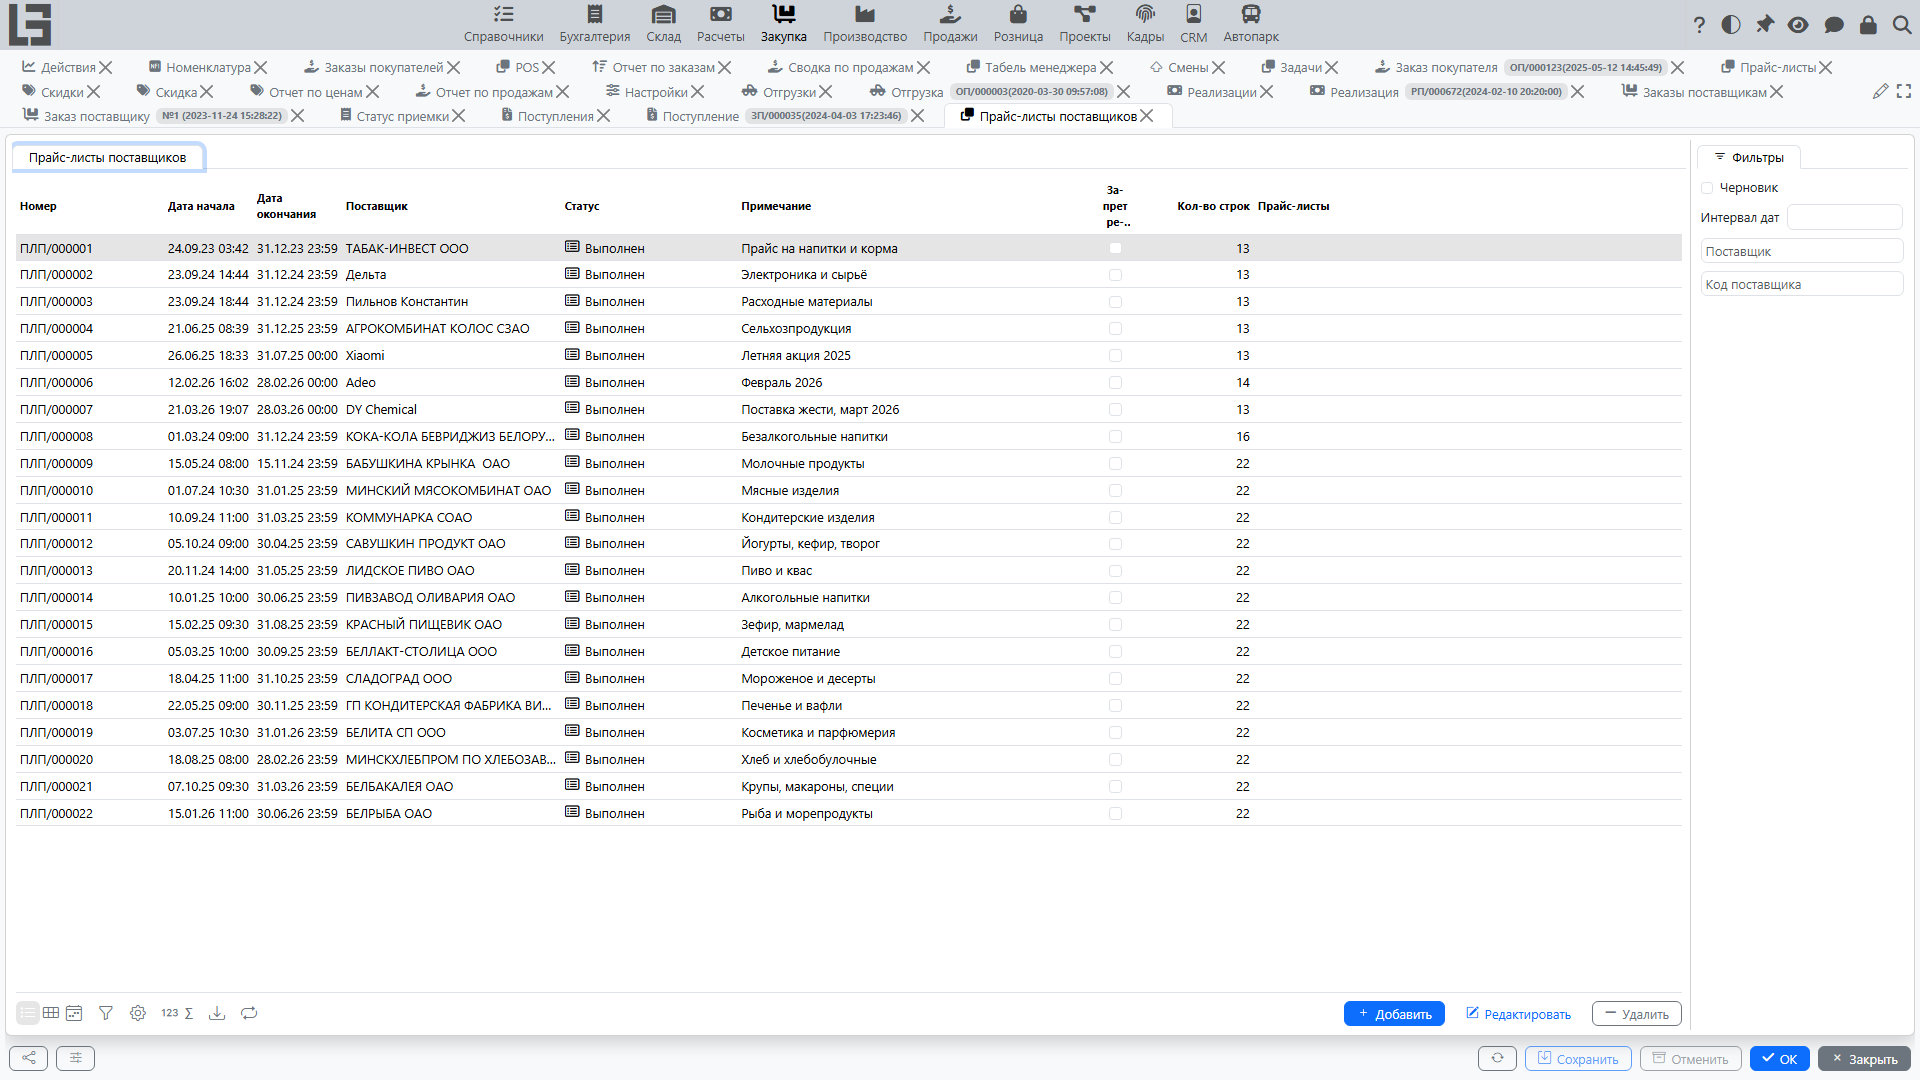Screen dimensions: 1920x1080
Task: Toggle Запрет checkbox for ПЛП/000005 row
Action: [x=1115, y=356]
